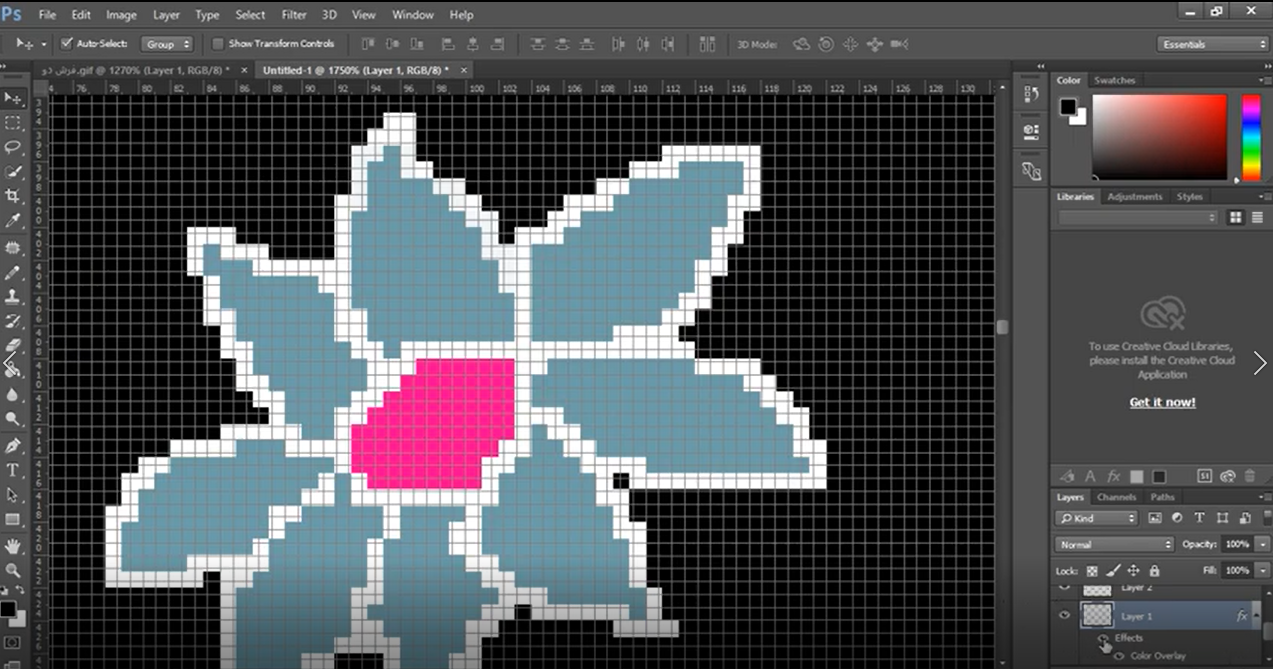1273x669 pixels.
Task: Click the 3D Mode scale camera icon
Action: (899, 44)
